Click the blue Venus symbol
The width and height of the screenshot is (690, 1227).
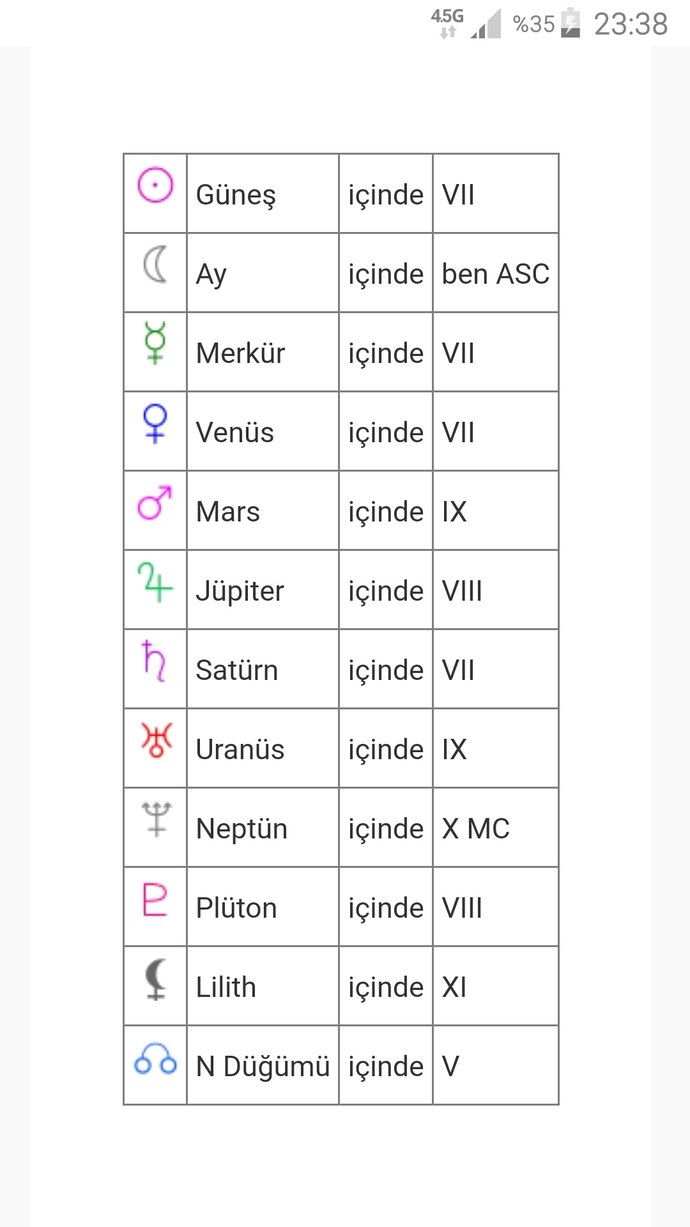155,423
